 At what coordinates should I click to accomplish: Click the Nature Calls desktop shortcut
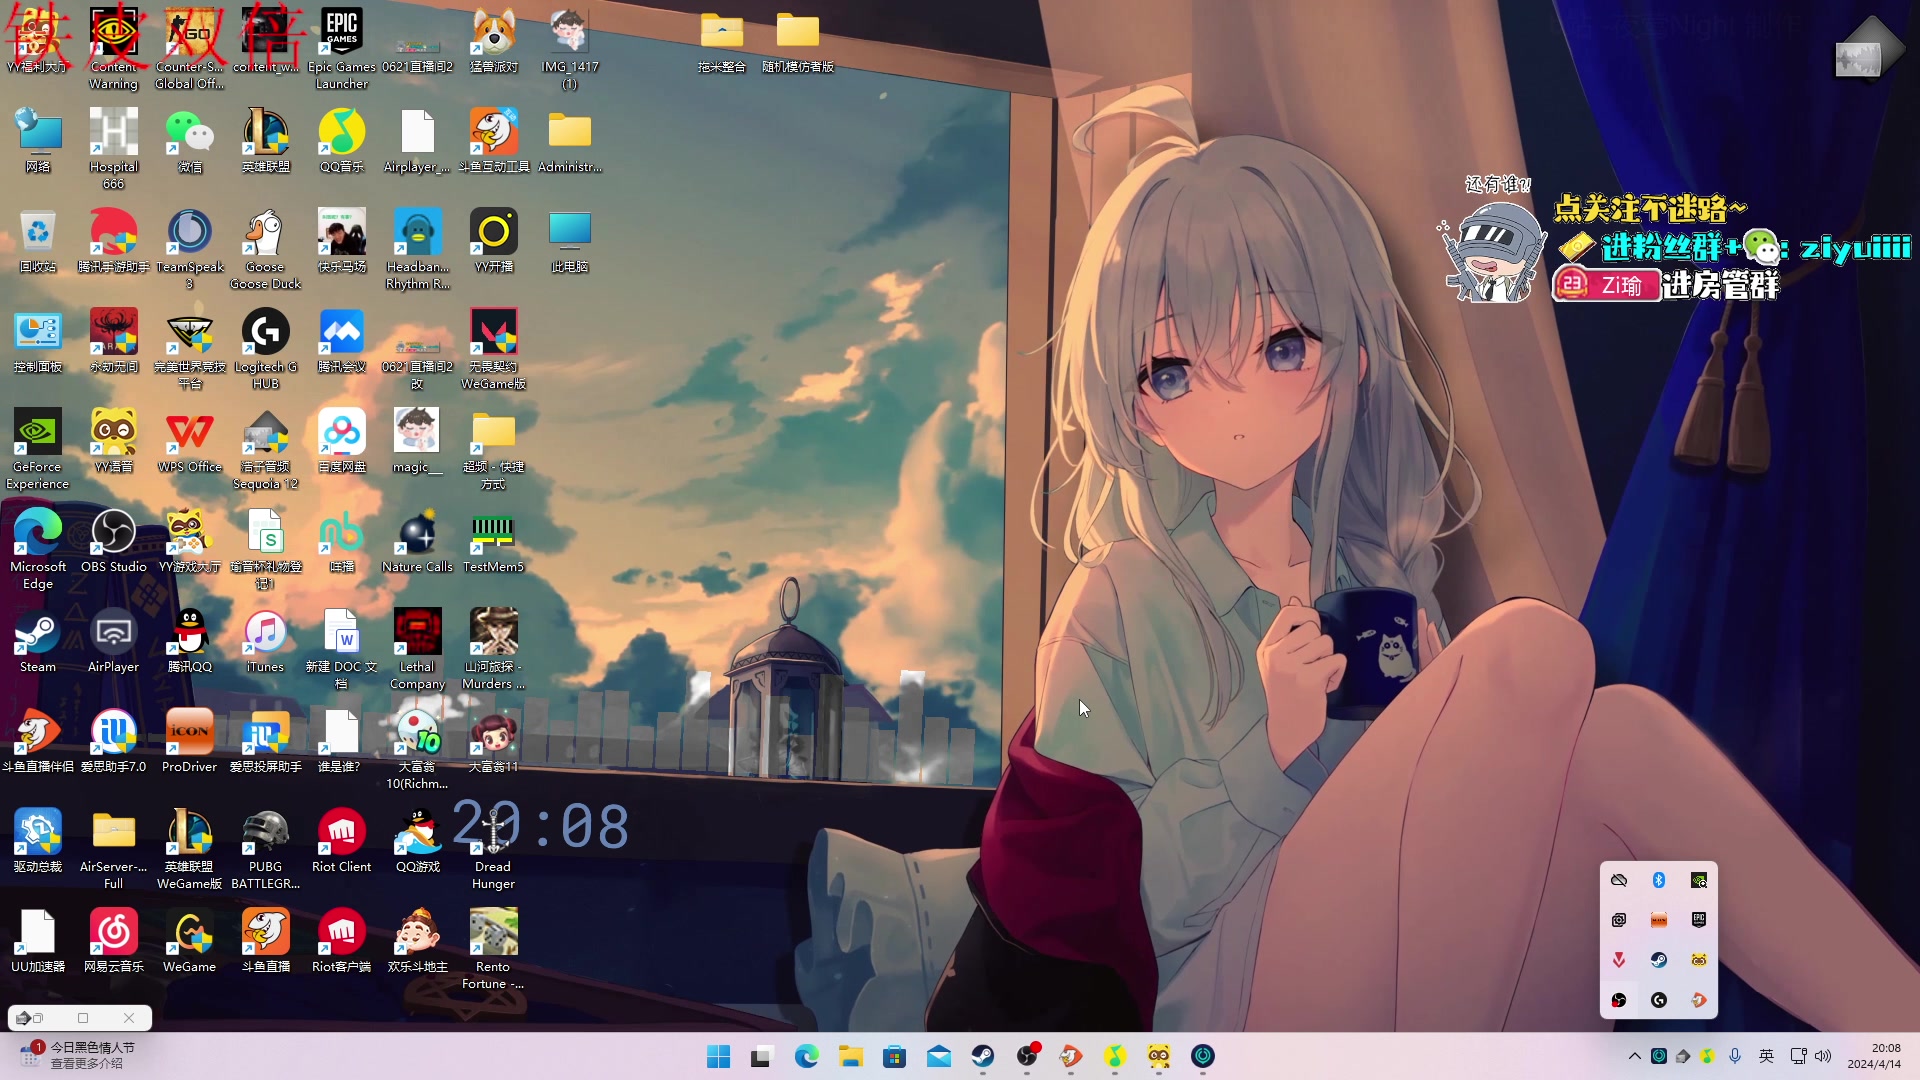click(x=418, y=540)
